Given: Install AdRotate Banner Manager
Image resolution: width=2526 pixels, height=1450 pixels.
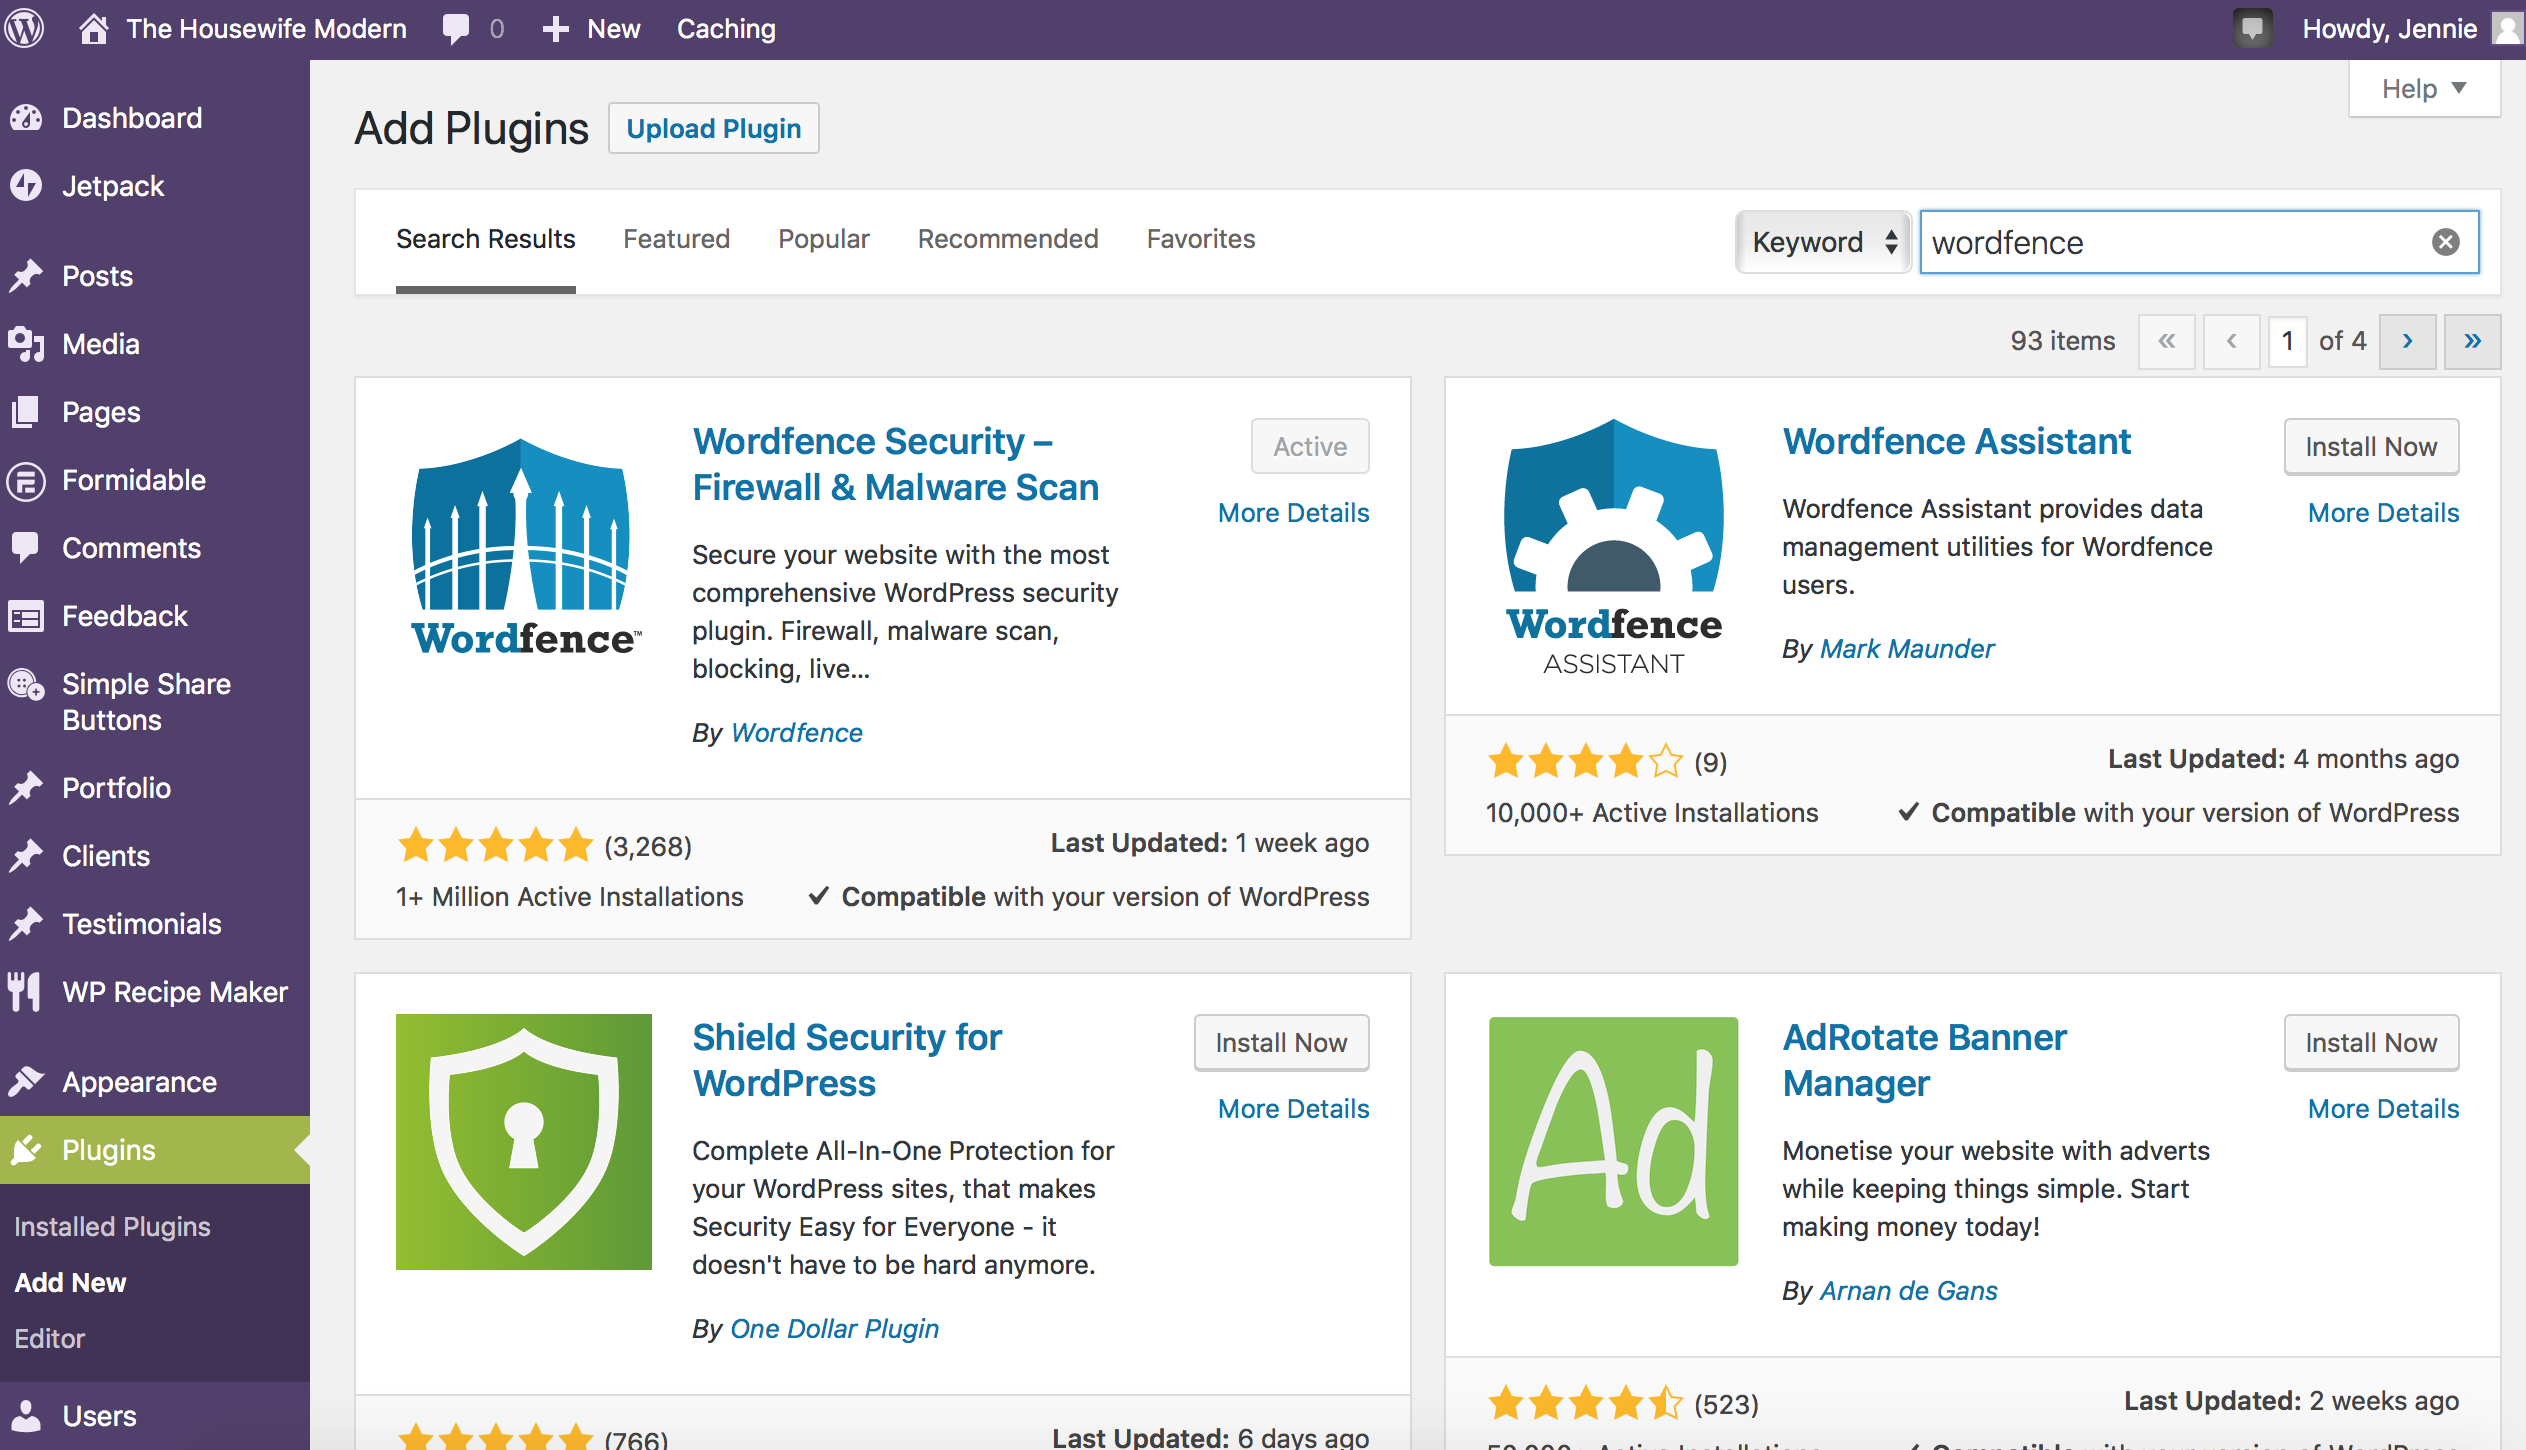Looking at the screenshot, I should tap(2371, 1042).
